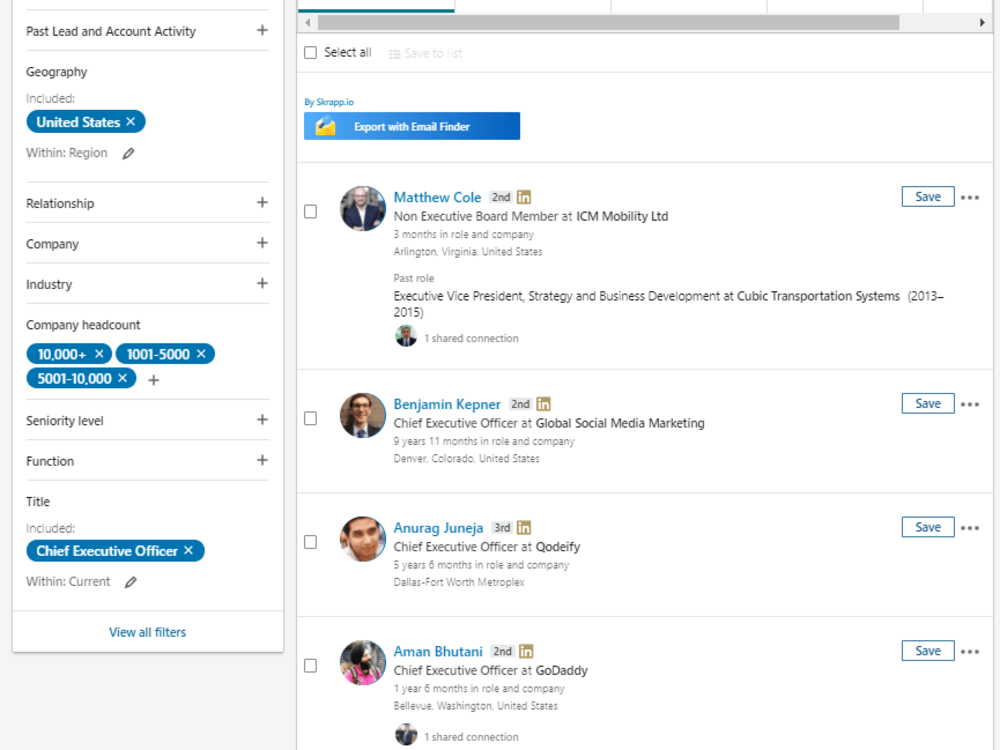Remove the Chief Executive Officer title filter
The width and height of the screenshot is (1000, 750).
188,550
